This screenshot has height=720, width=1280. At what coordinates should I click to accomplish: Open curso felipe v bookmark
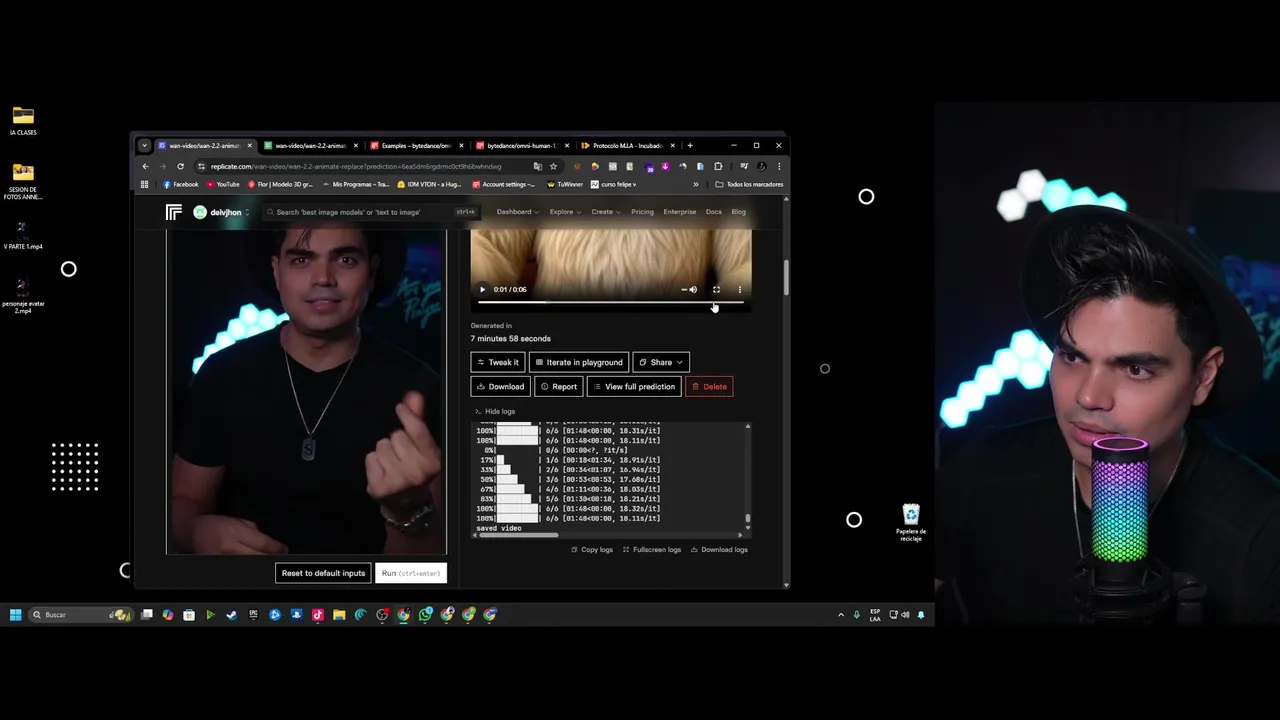613,184
